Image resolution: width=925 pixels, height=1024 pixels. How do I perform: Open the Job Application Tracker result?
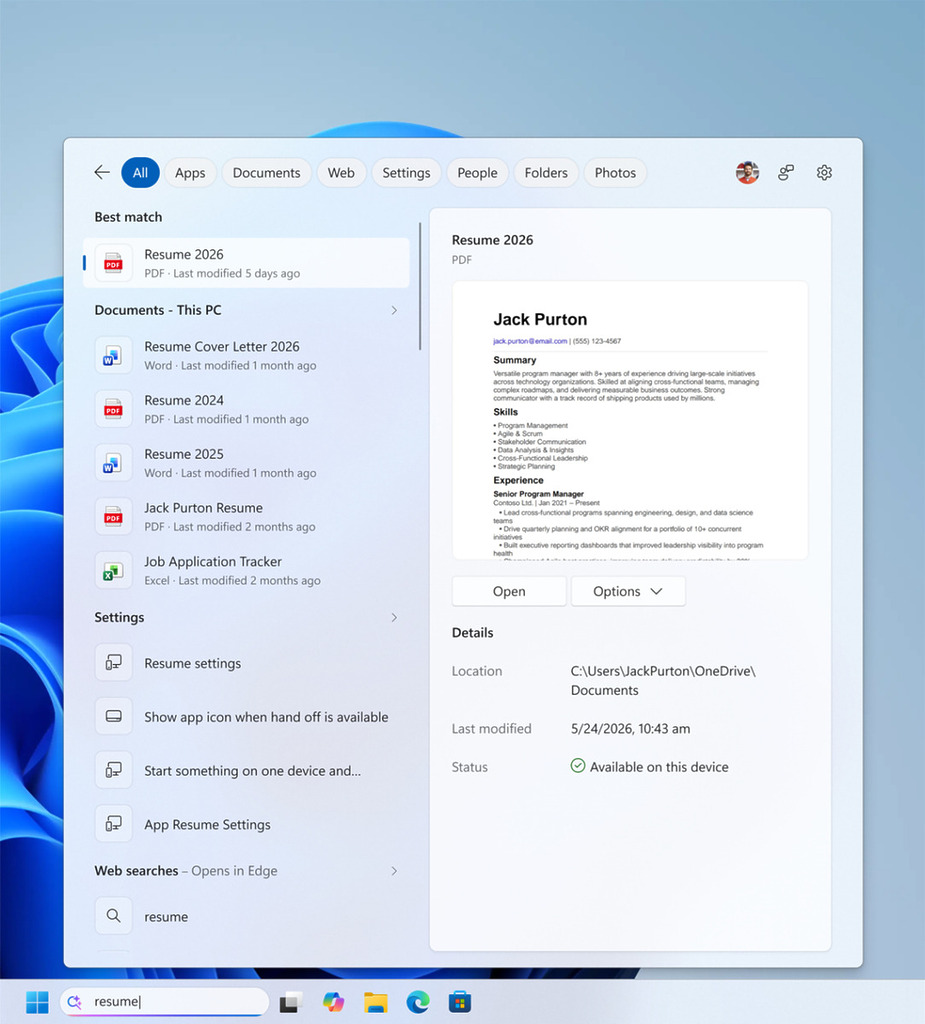point(246,570)
